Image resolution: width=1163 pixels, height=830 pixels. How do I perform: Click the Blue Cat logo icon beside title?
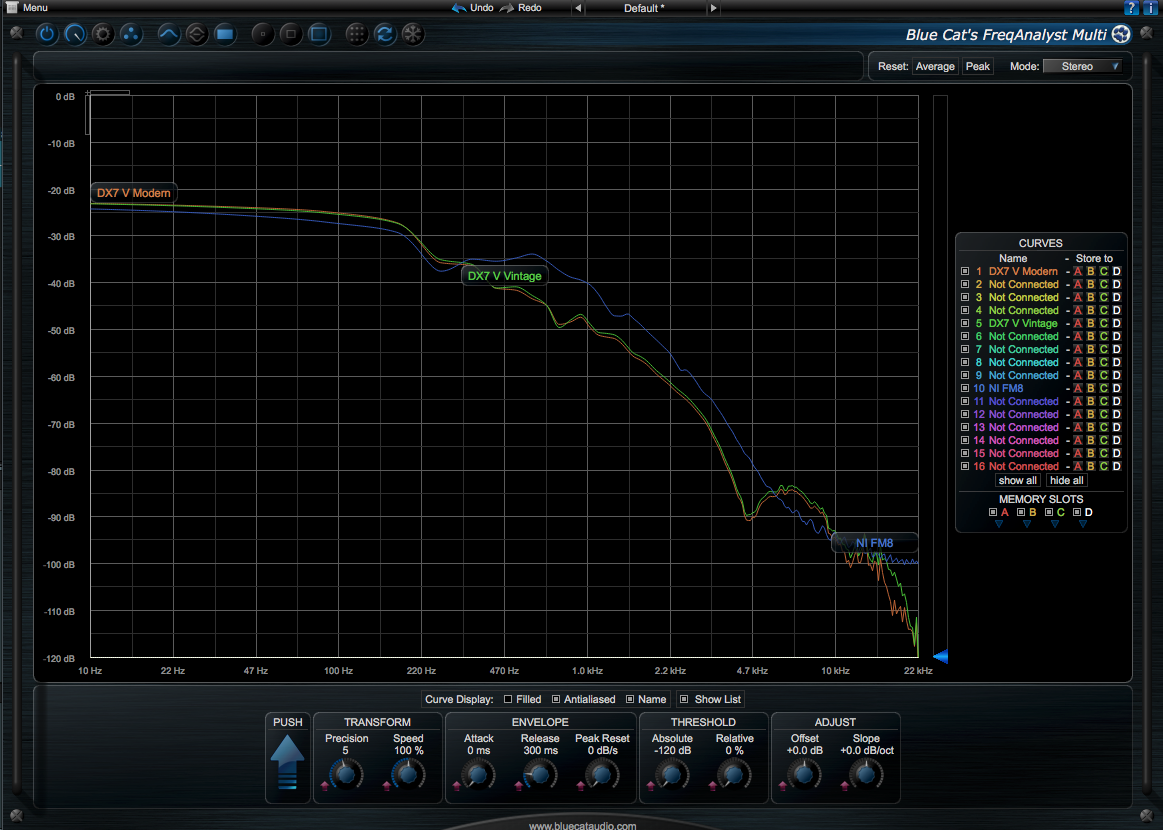click(x=1121, y=34)
